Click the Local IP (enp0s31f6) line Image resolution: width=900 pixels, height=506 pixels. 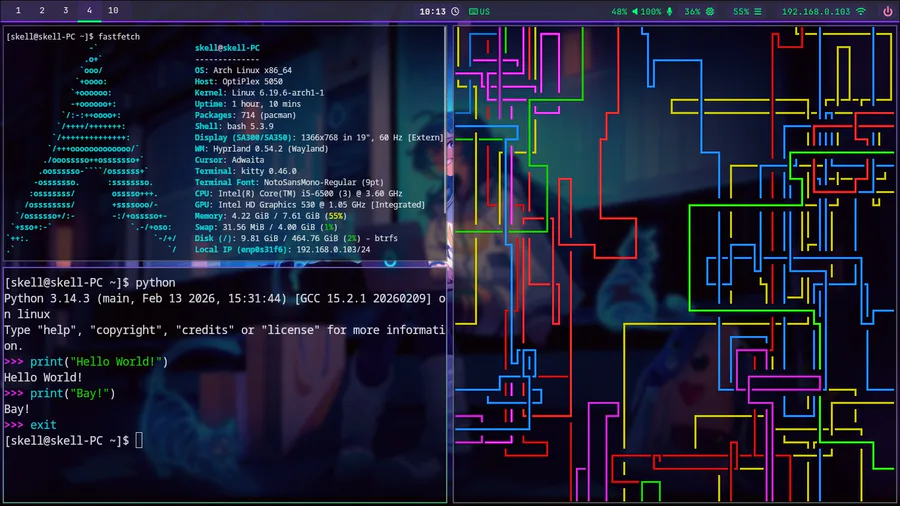[282, 250]
